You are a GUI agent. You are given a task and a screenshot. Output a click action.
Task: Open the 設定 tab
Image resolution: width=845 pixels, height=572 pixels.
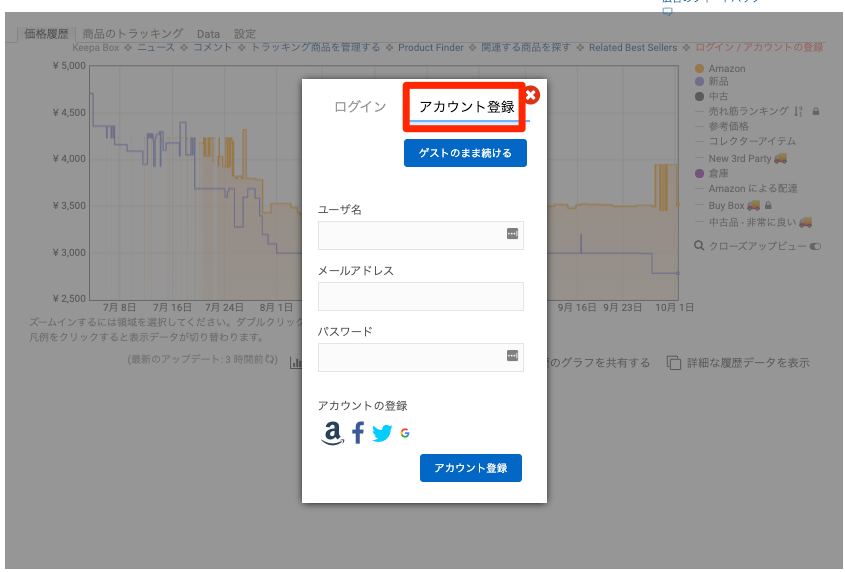pos(245,34)
